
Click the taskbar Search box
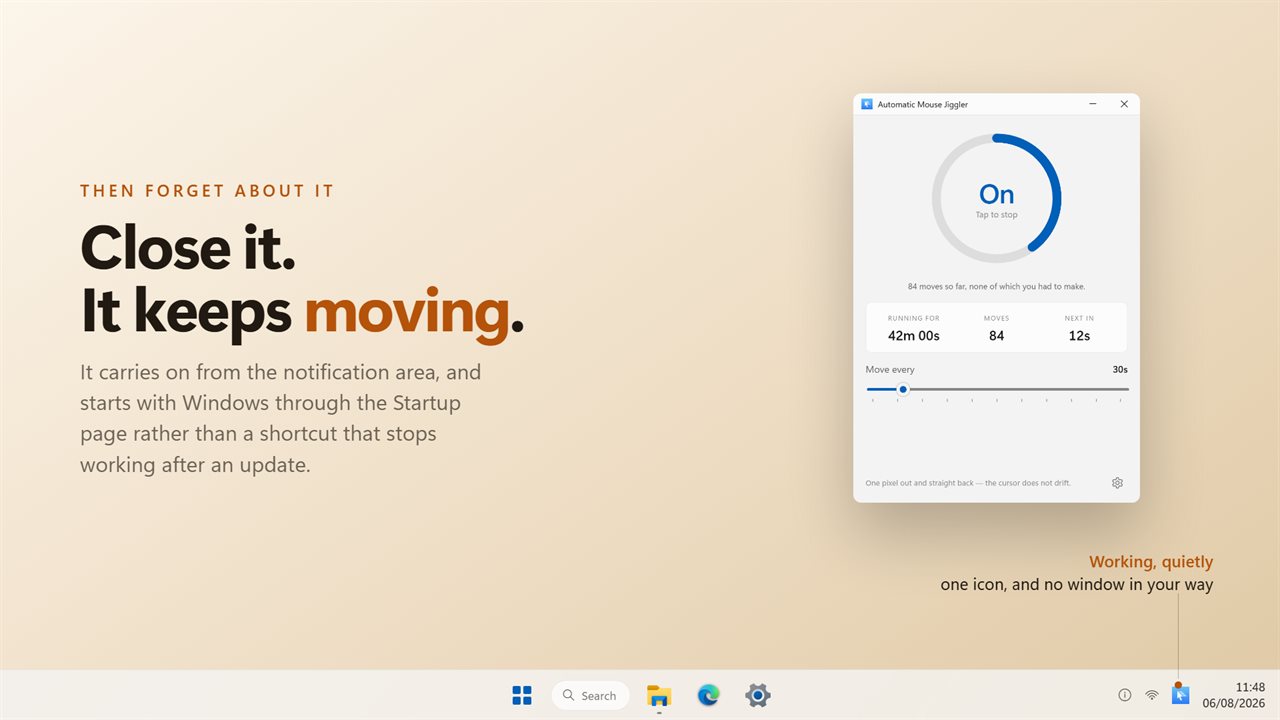590,695
